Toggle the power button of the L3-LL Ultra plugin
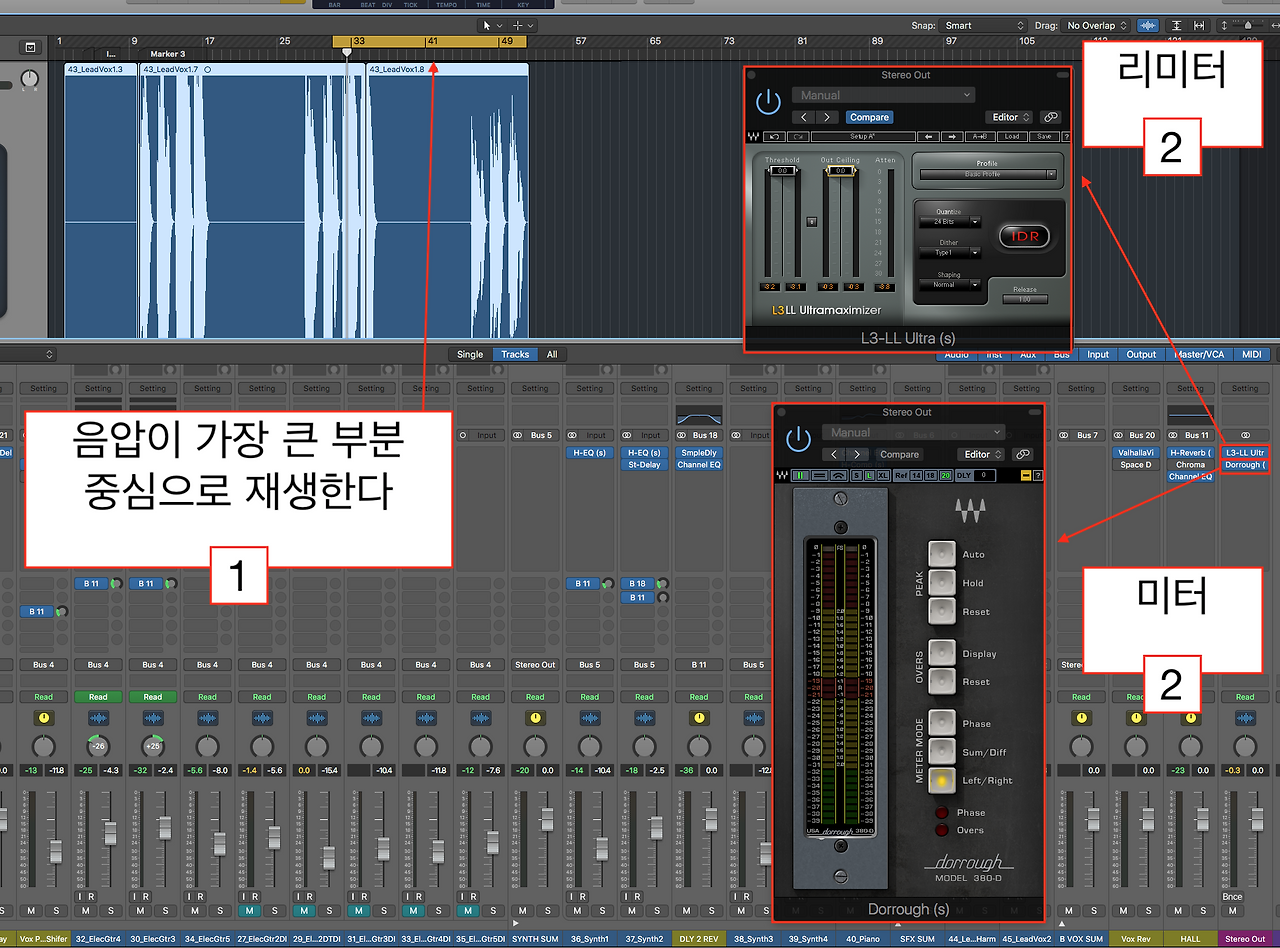Viewport: 1280px width, 948px height. pyautogui.click(x=768, y=101)
